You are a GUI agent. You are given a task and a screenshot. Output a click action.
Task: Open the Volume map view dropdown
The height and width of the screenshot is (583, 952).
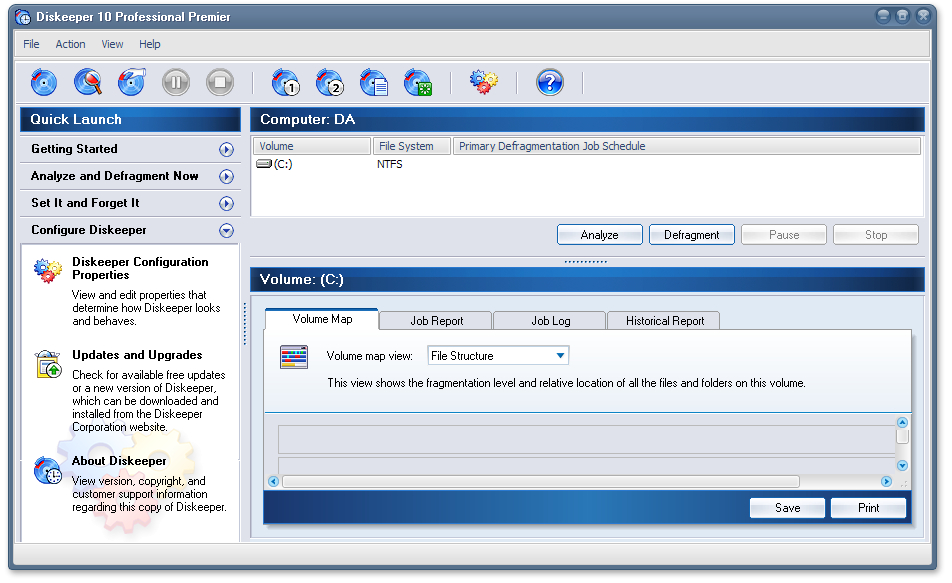(560, 356)
